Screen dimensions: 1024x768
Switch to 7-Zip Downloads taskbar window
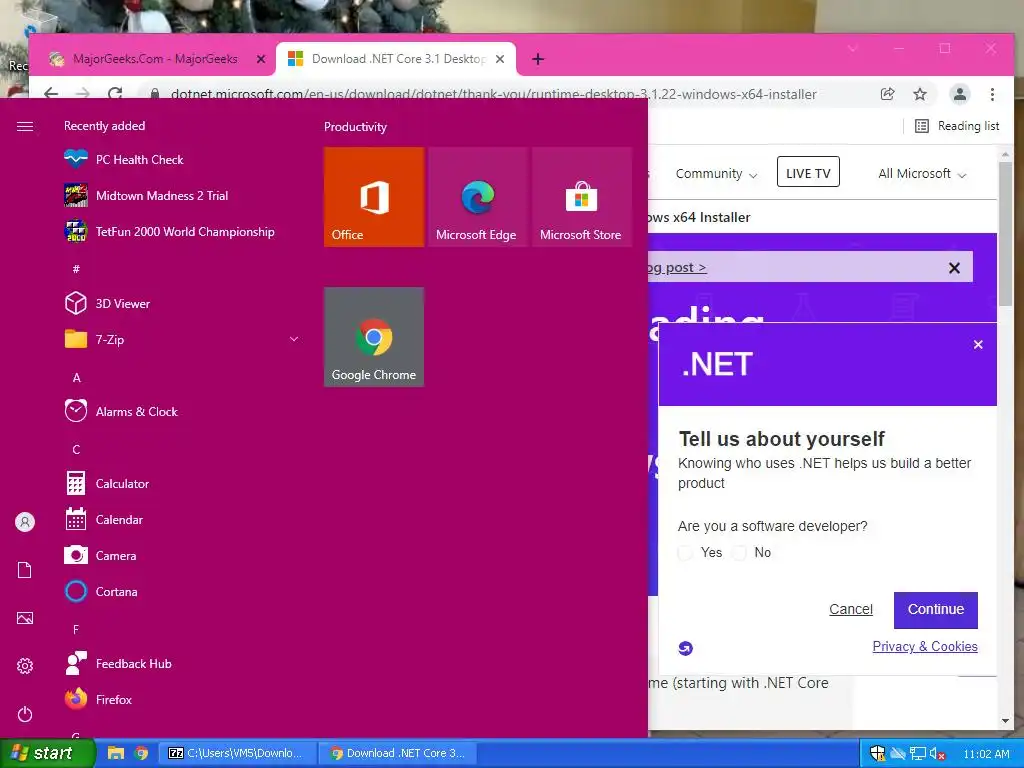(238, 753)
